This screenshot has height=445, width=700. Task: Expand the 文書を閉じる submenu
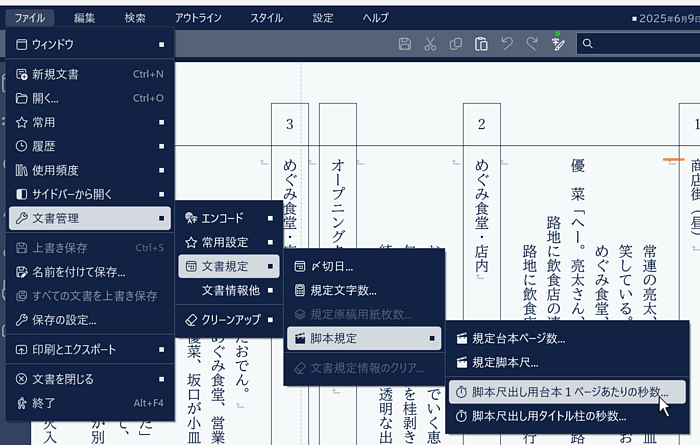[90, 379]
